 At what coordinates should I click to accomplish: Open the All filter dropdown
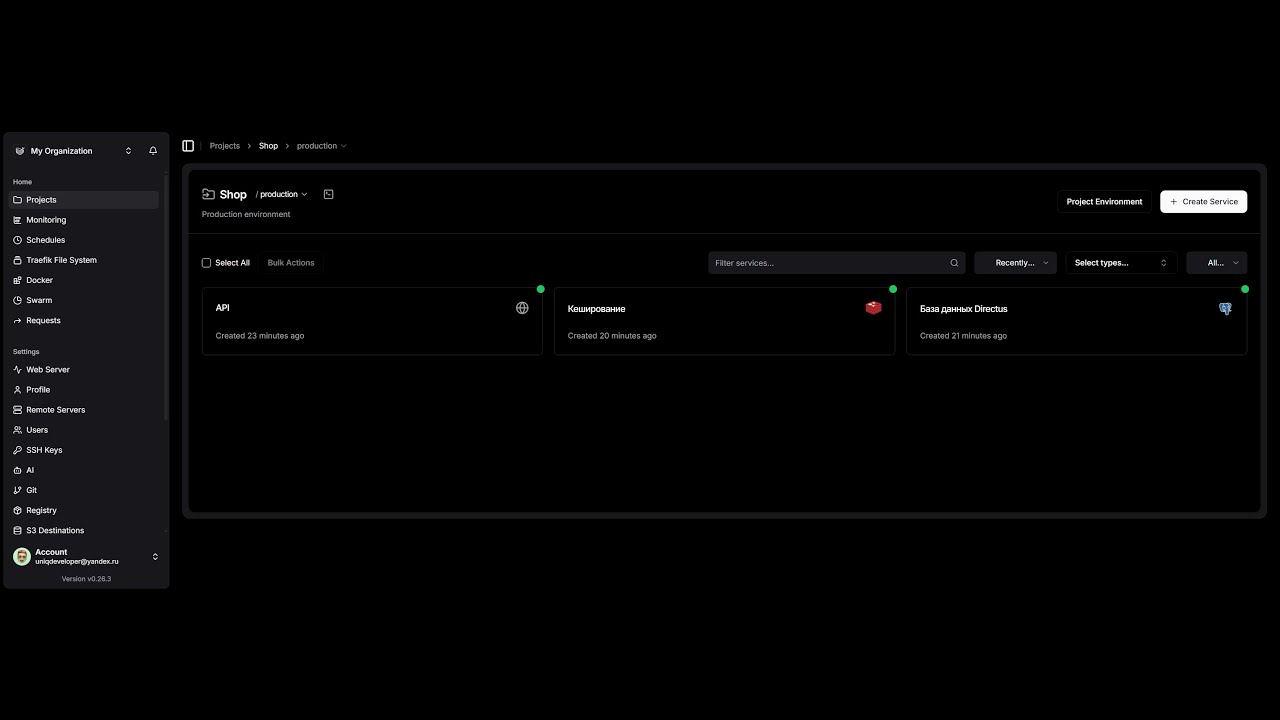[1216, 263]
